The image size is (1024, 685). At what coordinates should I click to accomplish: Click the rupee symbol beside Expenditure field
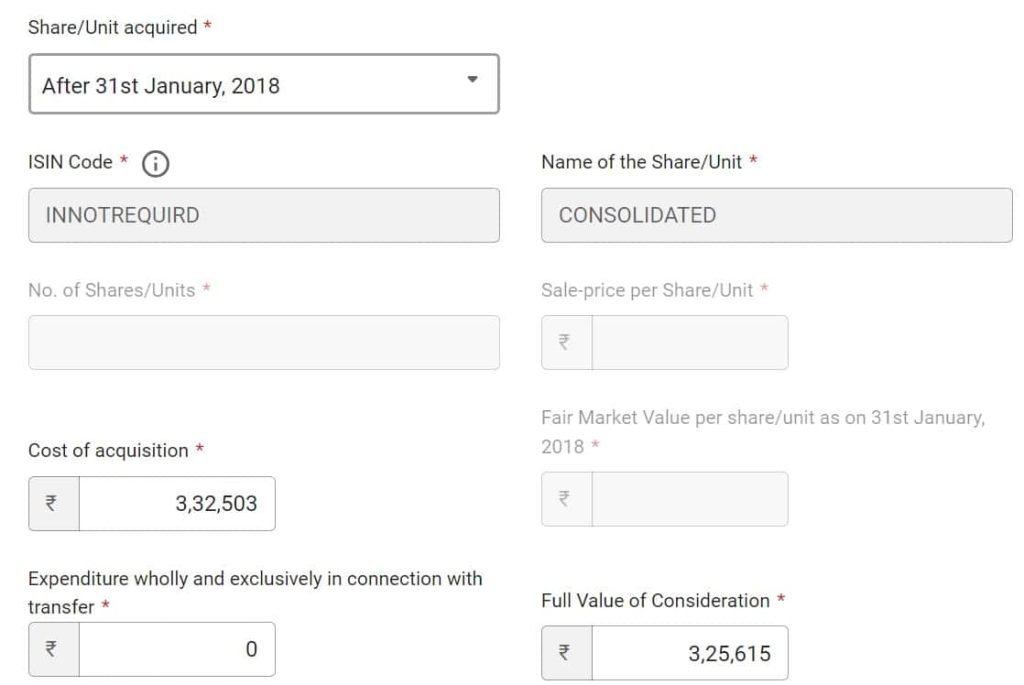click(52, 648)
